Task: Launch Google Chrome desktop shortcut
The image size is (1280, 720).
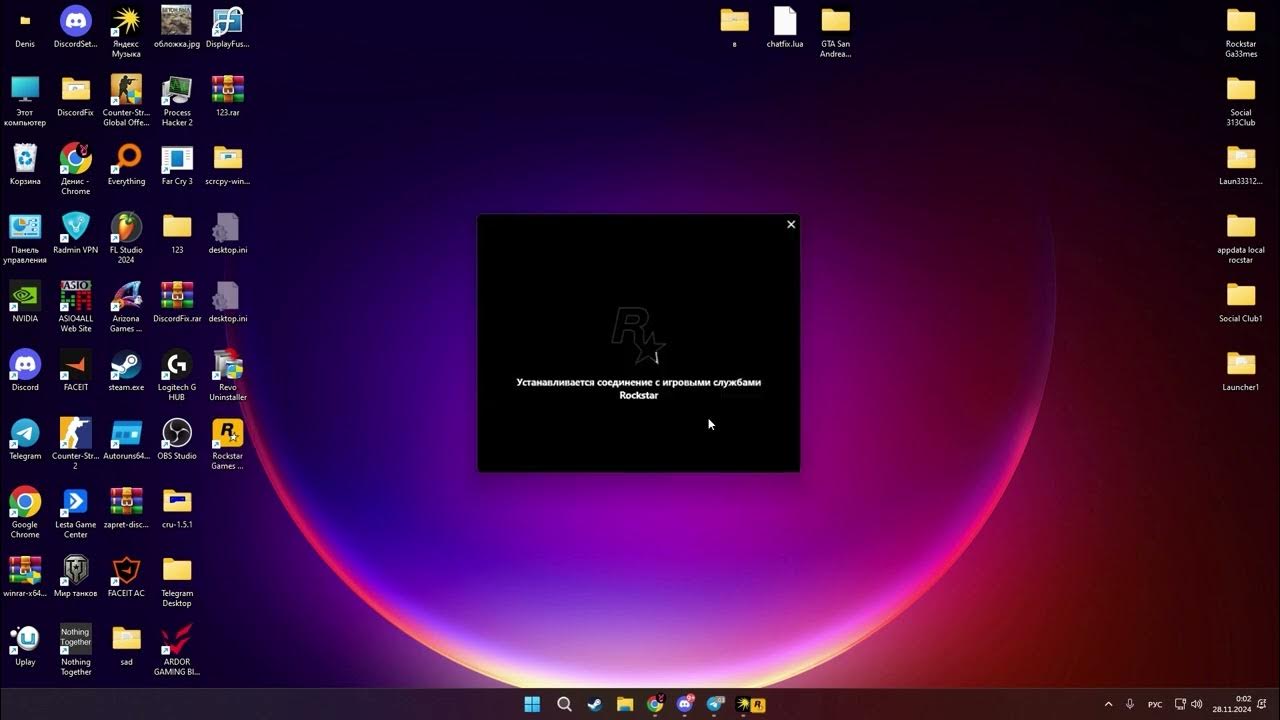Action: tap(25, 512)
